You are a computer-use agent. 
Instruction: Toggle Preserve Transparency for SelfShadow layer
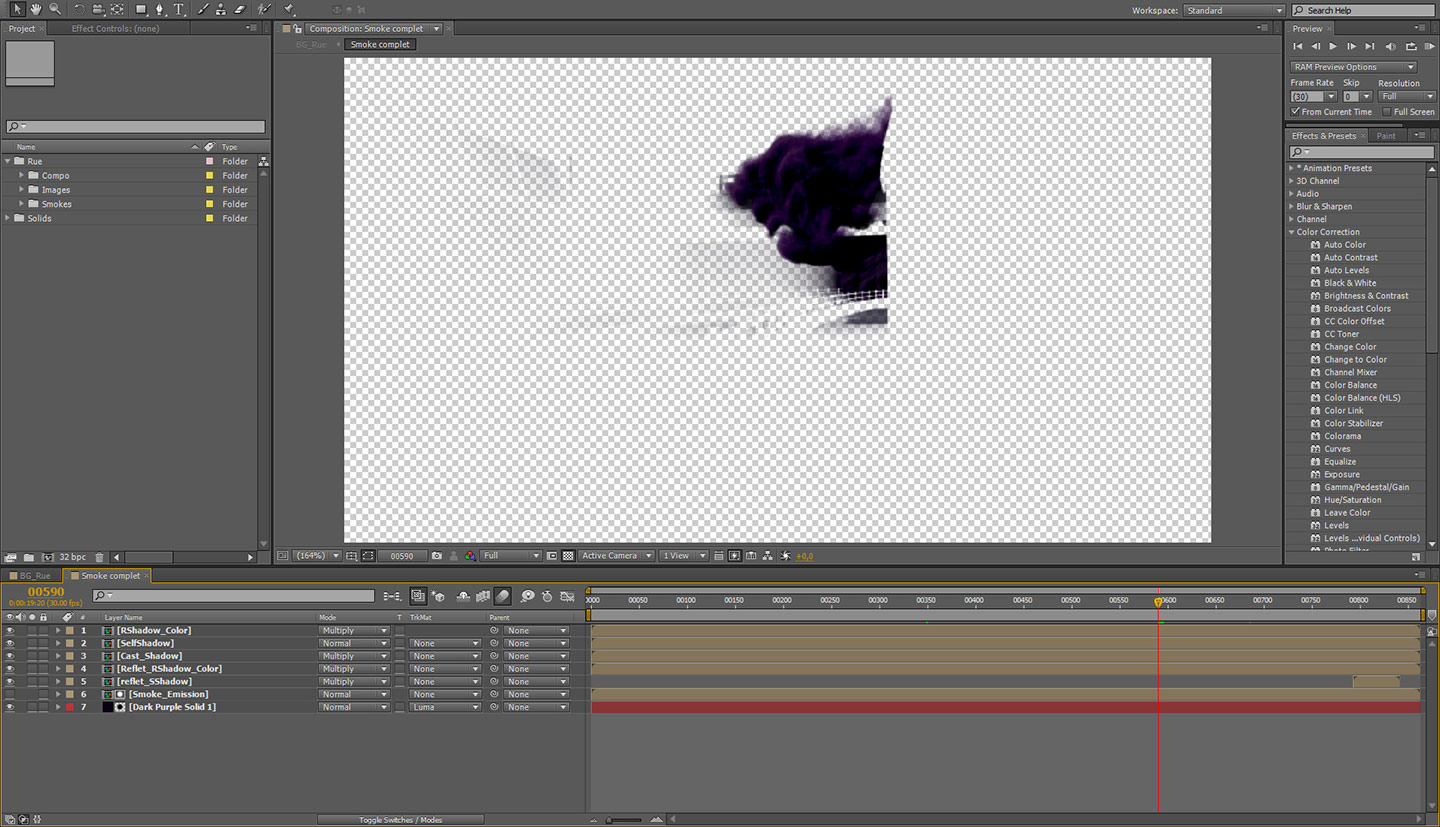click(400, 644)
